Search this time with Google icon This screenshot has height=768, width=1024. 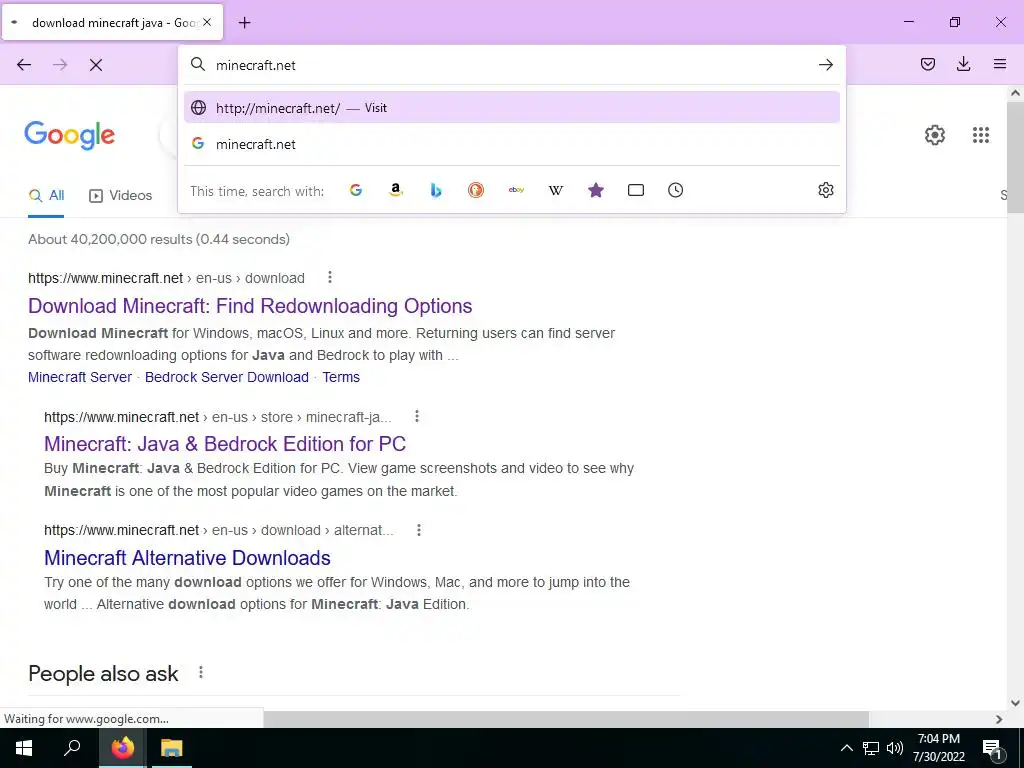[356, 190]
